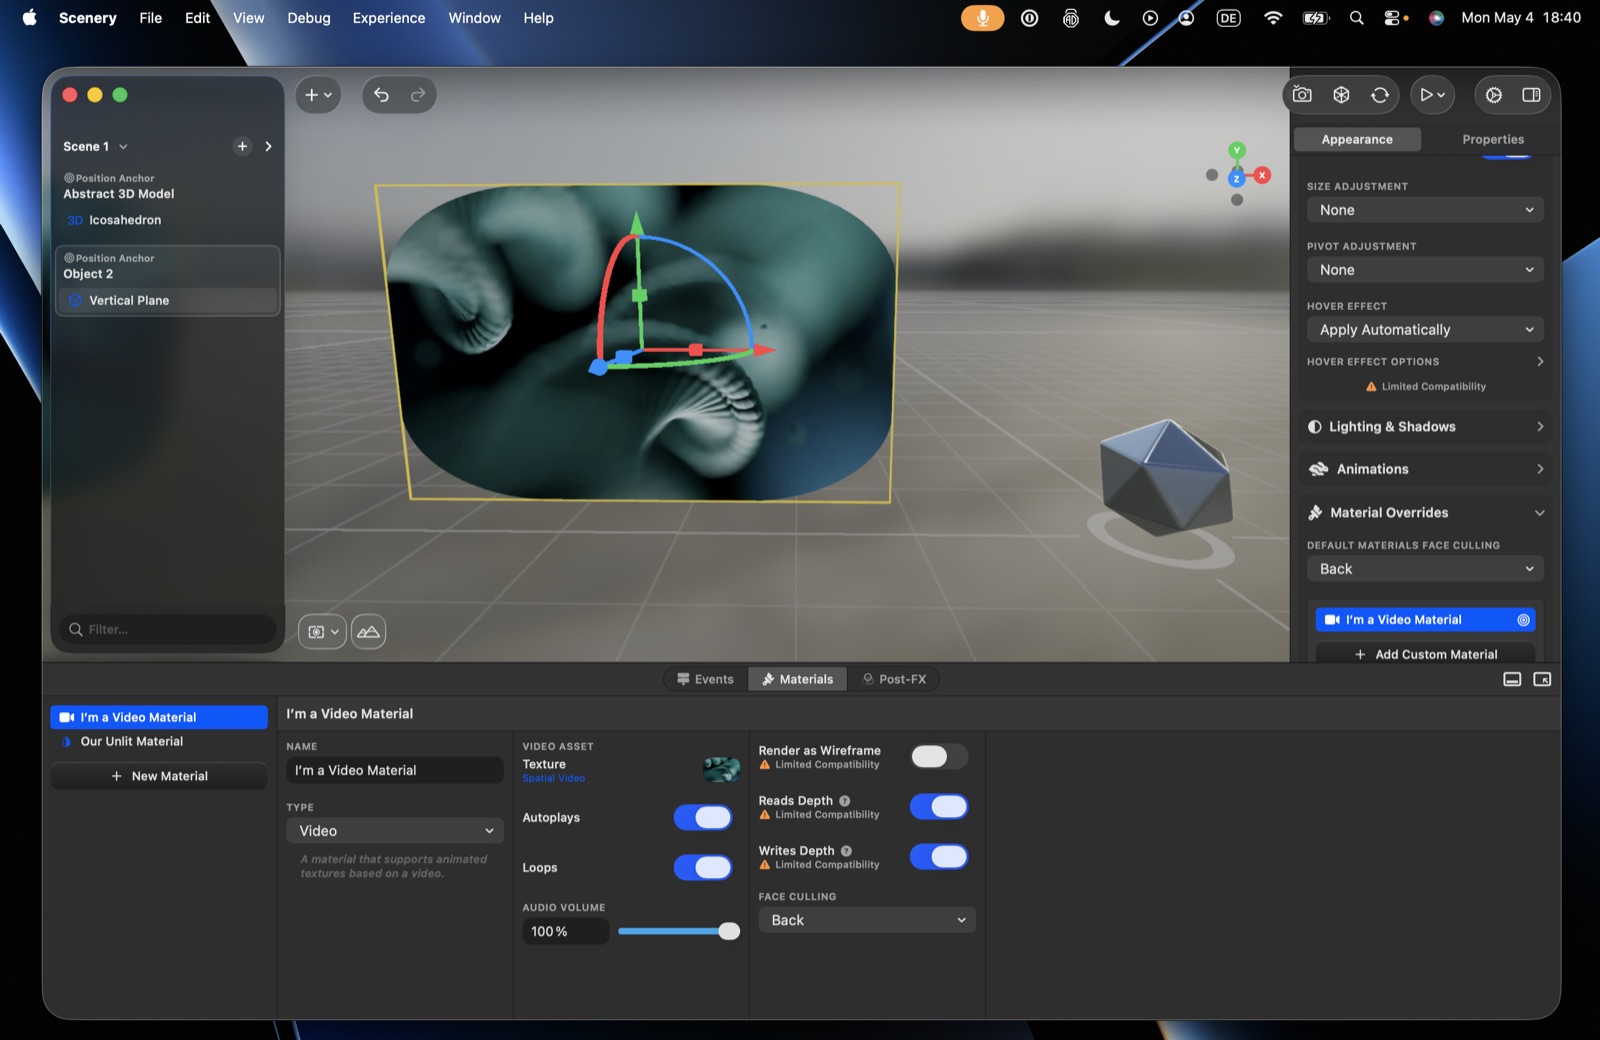The height and width of the screenshot is (1040, 1600).
Task: Click the green Y axis on orientation gizmo
Action: tap(1237, 150)
